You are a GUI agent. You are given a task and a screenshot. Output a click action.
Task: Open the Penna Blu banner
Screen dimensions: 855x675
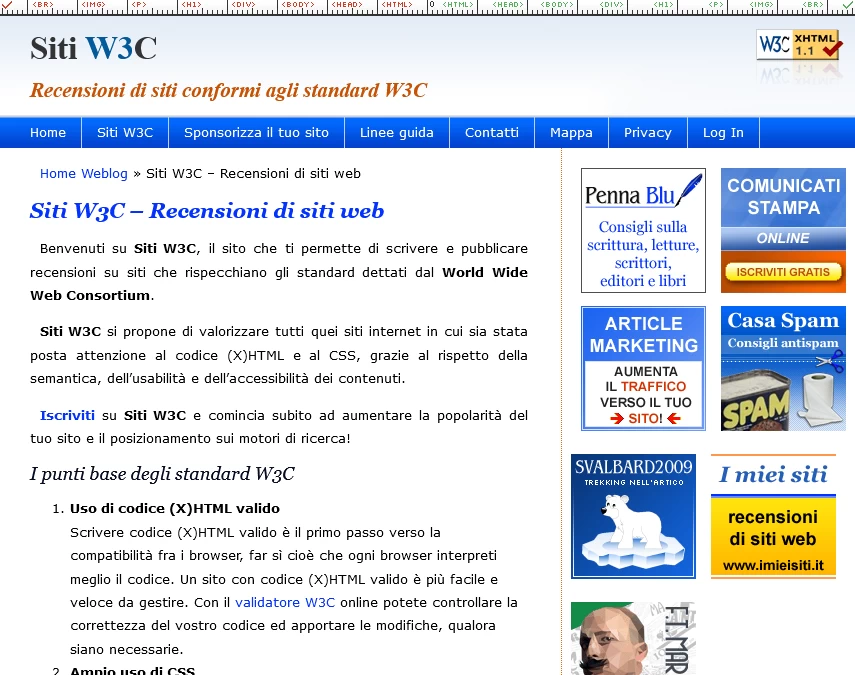[643, 230]
